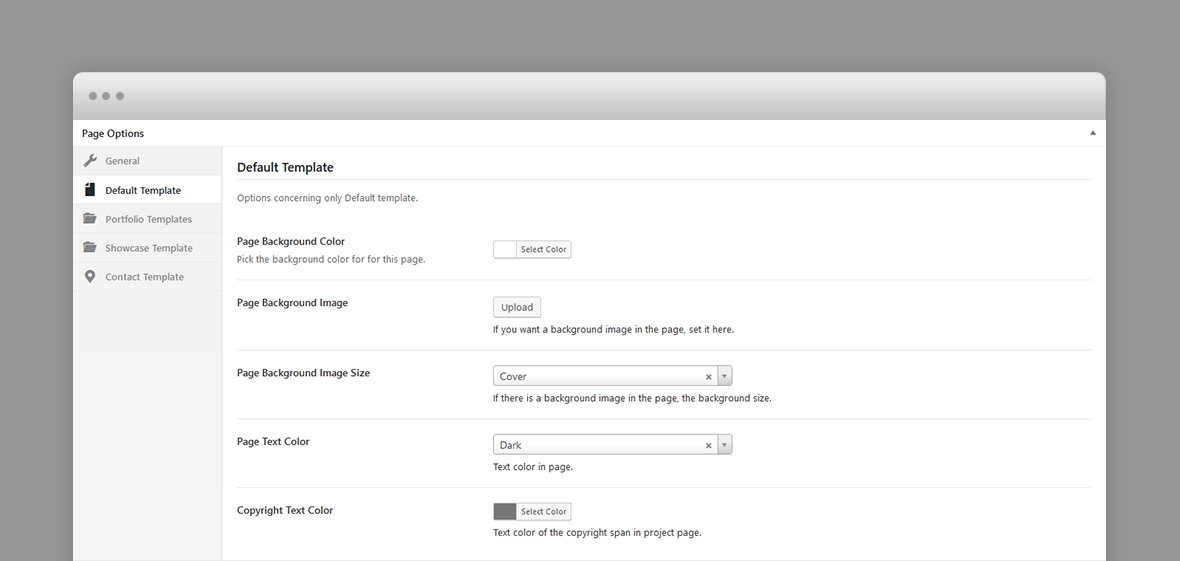Clear the Dark selection with its x icon

tap(708, 445)
